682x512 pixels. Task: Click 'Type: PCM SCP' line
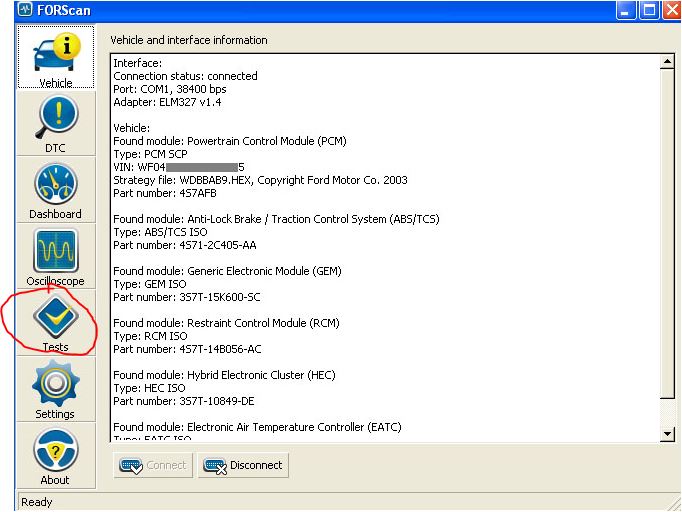coord(150,154)
